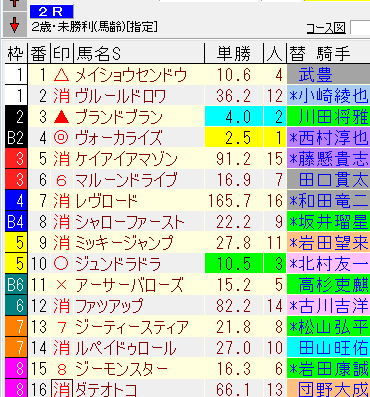Select horse name ケイアイアマゾン

(126, 159)
